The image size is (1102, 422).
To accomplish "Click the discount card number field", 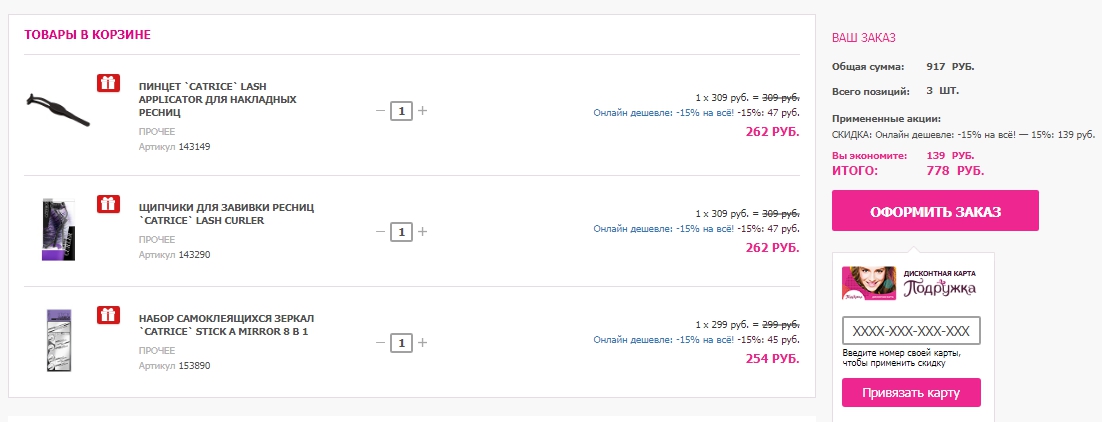I will (x=911, y=331).
